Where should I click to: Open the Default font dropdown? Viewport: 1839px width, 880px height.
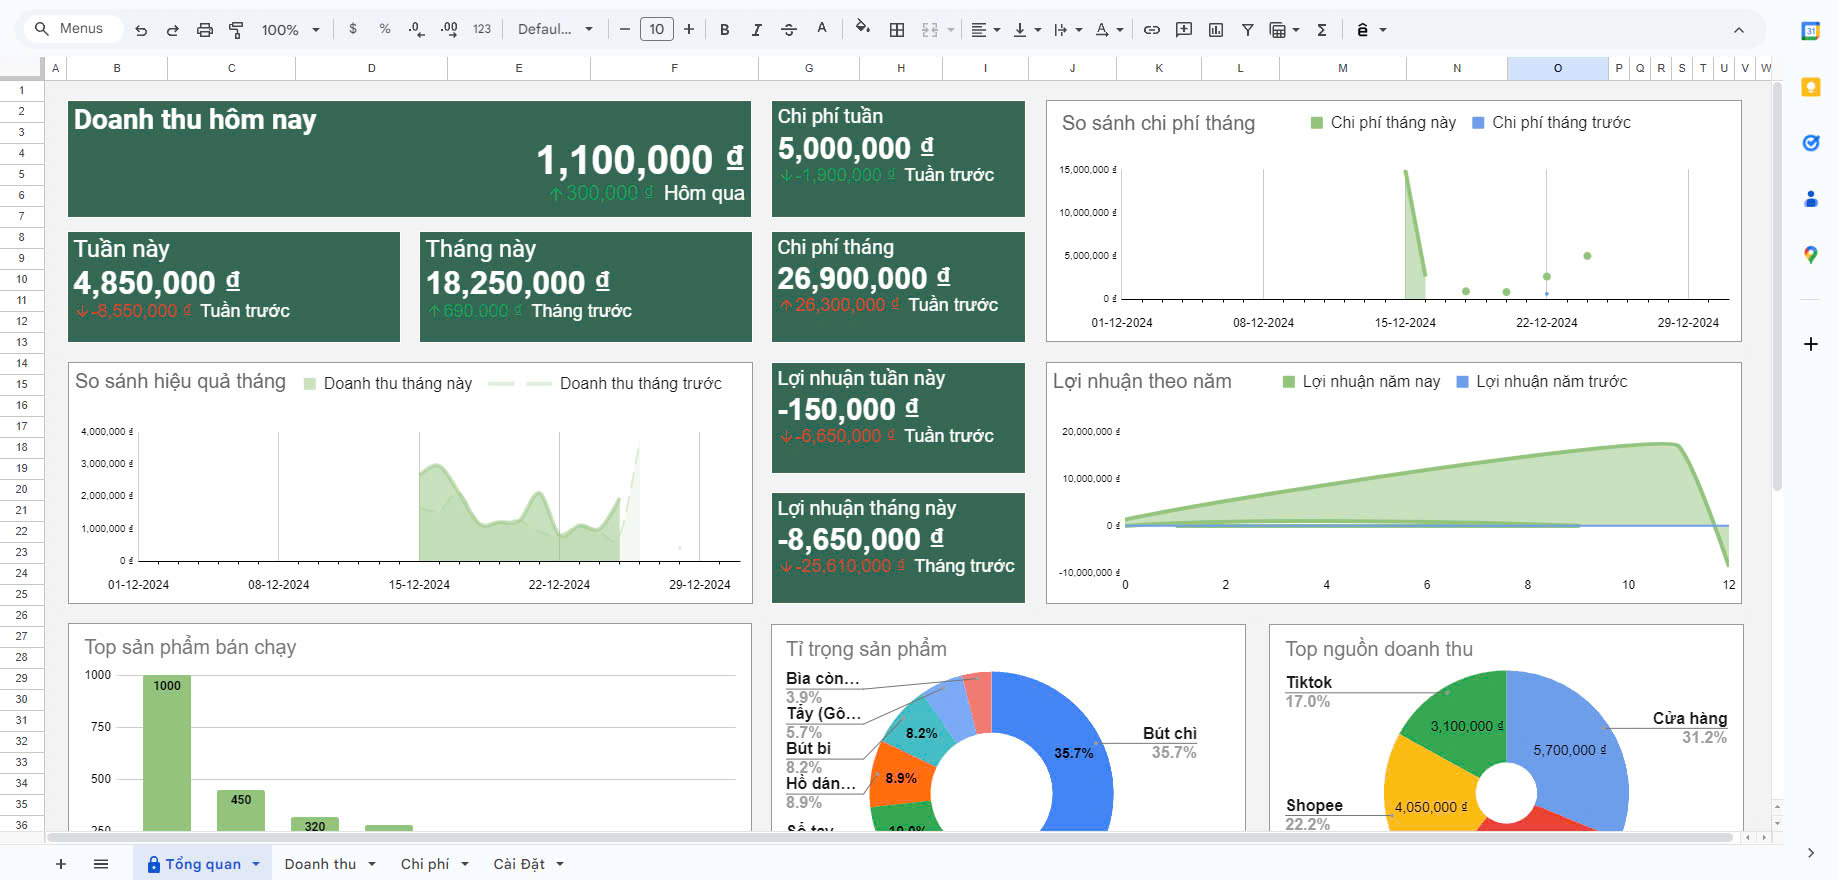point(555,30)
